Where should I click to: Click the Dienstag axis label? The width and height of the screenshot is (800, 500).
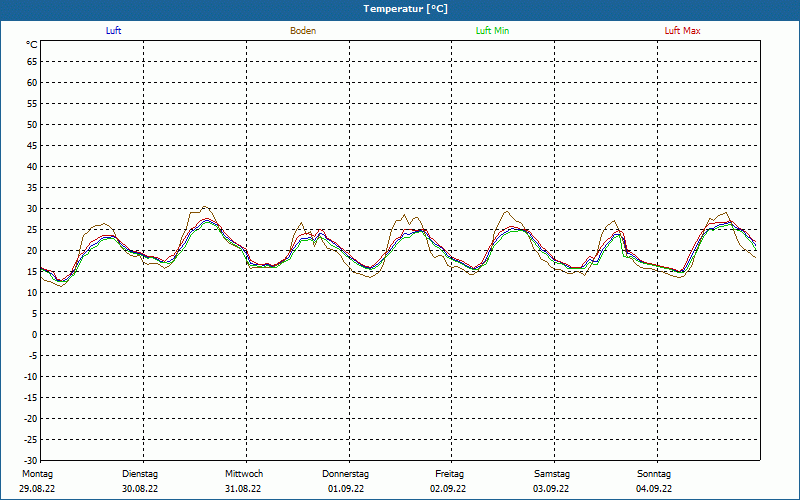[x=140, y=474]
